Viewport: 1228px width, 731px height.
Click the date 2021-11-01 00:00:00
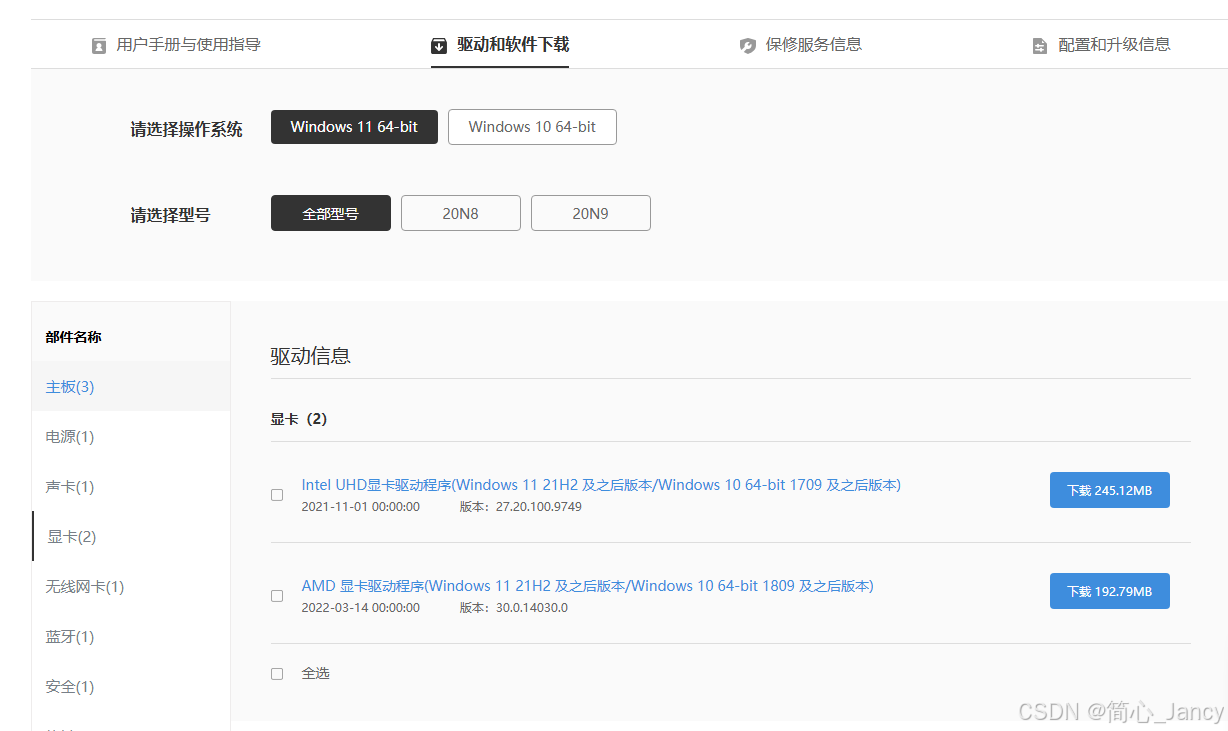[x=360, y=507]
